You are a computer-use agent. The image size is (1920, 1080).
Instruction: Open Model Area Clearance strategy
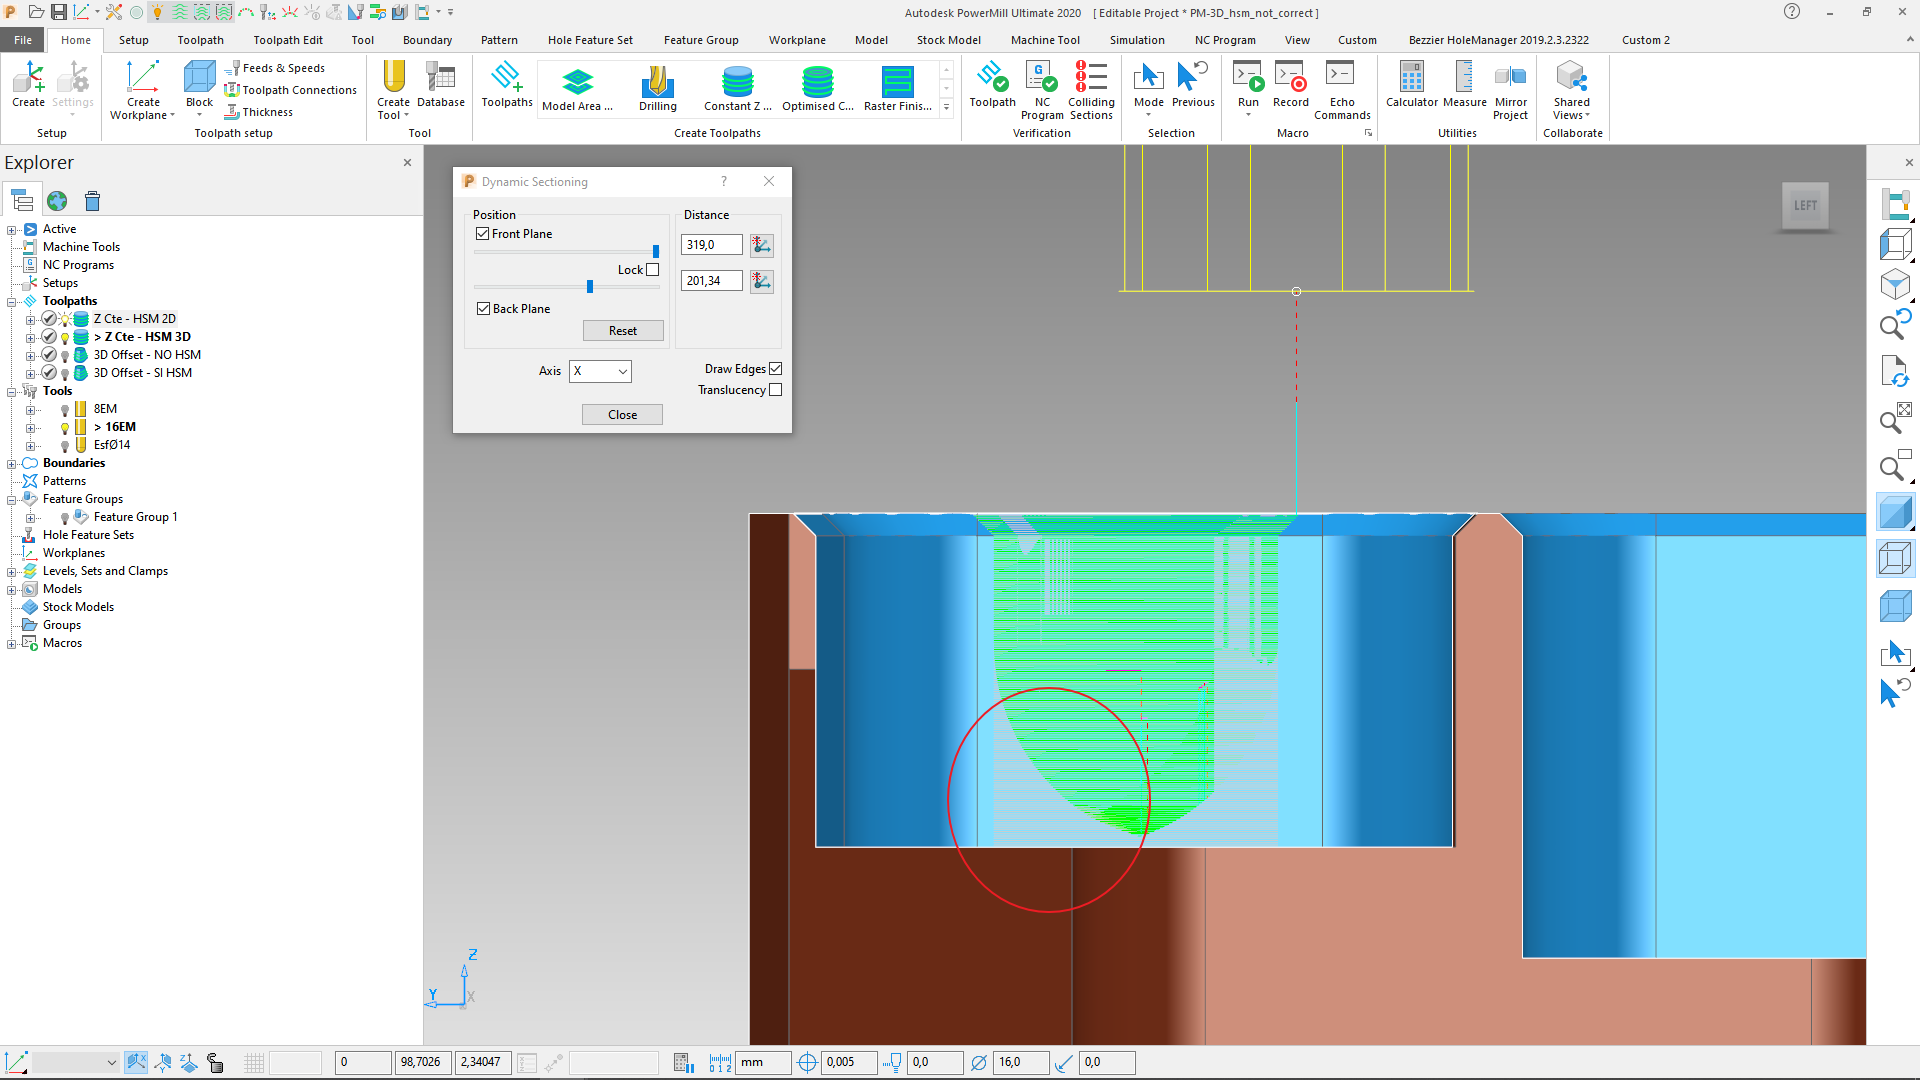pyautogui.click(x=577, y=88)
